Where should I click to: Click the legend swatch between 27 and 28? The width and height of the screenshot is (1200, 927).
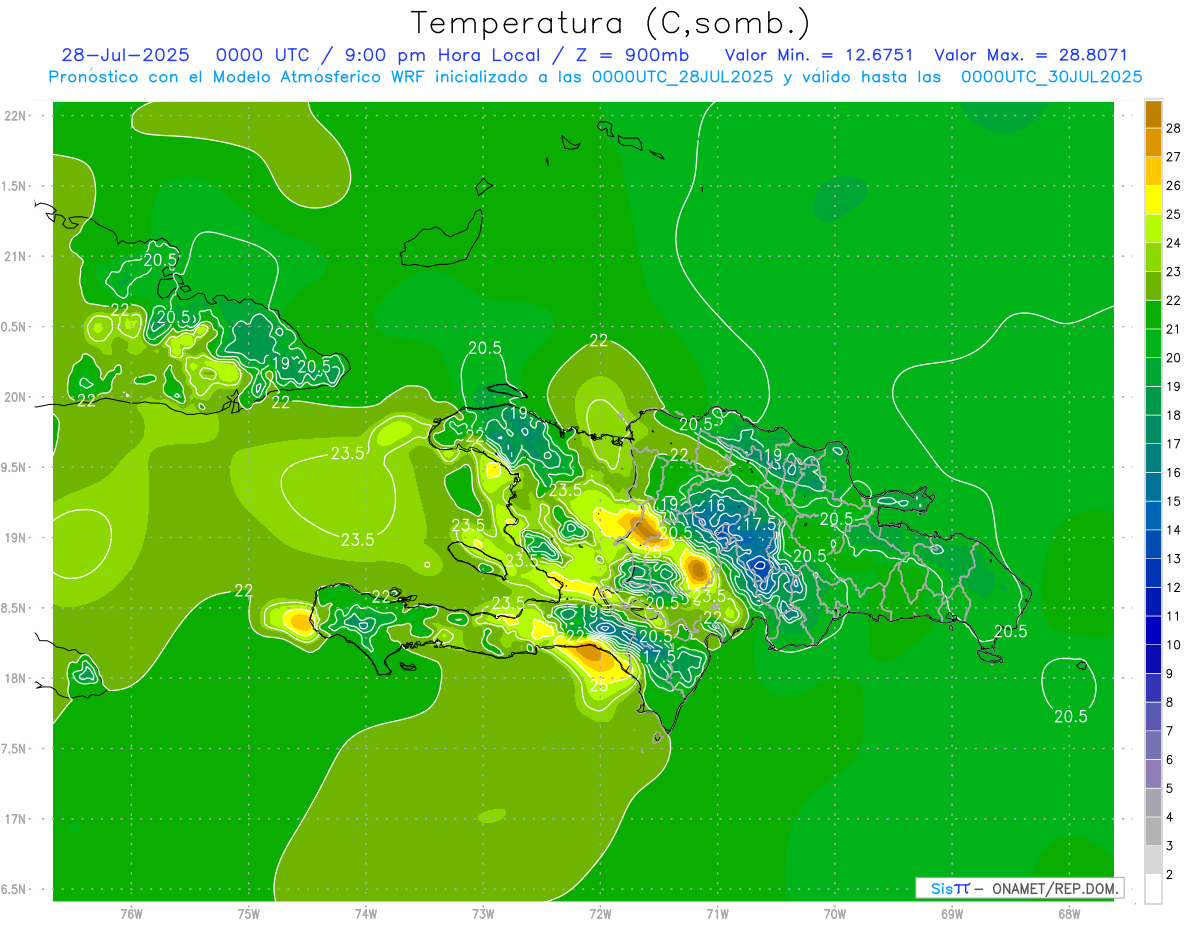(1153, 143)
